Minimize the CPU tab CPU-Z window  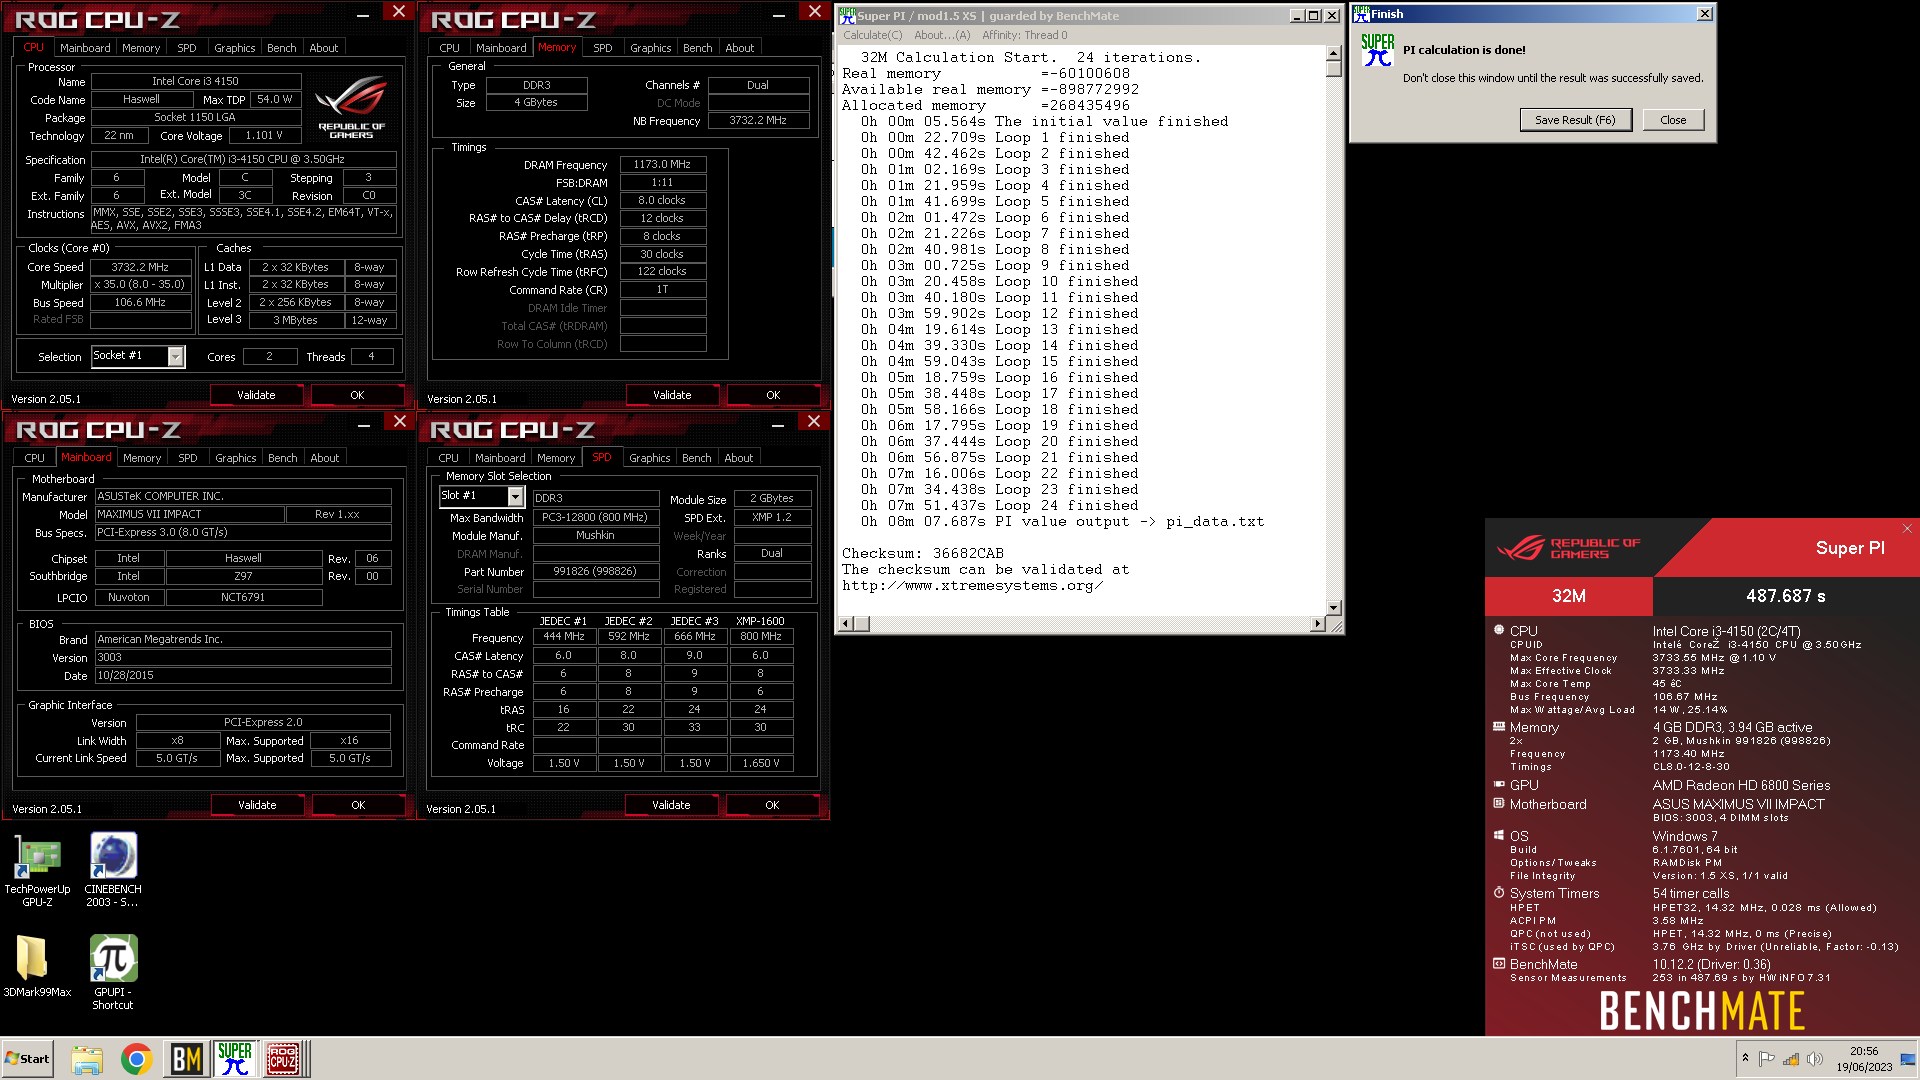(362, 14)
